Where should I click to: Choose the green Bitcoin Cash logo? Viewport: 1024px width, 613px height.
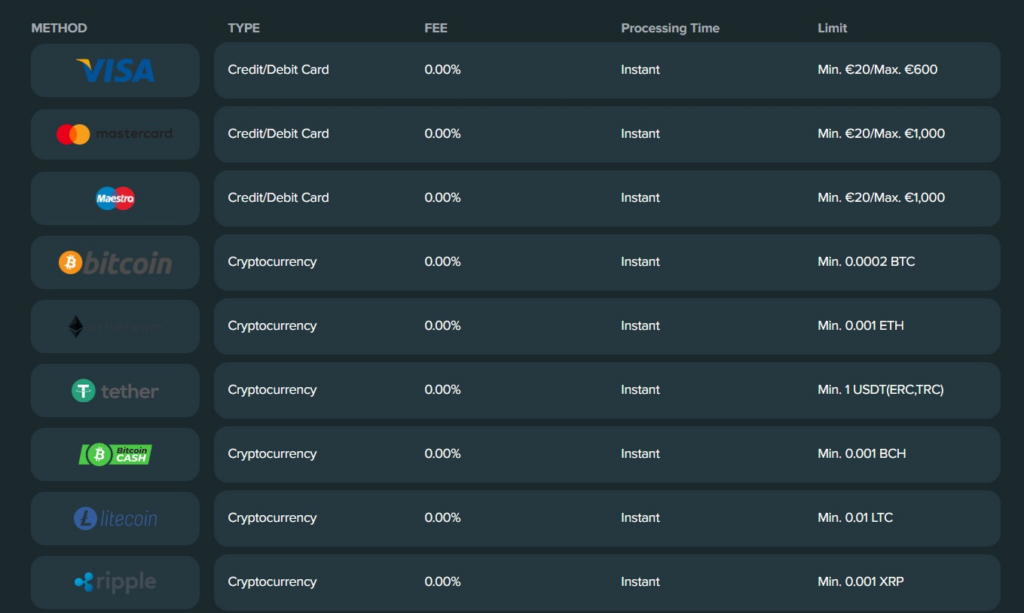115,454
